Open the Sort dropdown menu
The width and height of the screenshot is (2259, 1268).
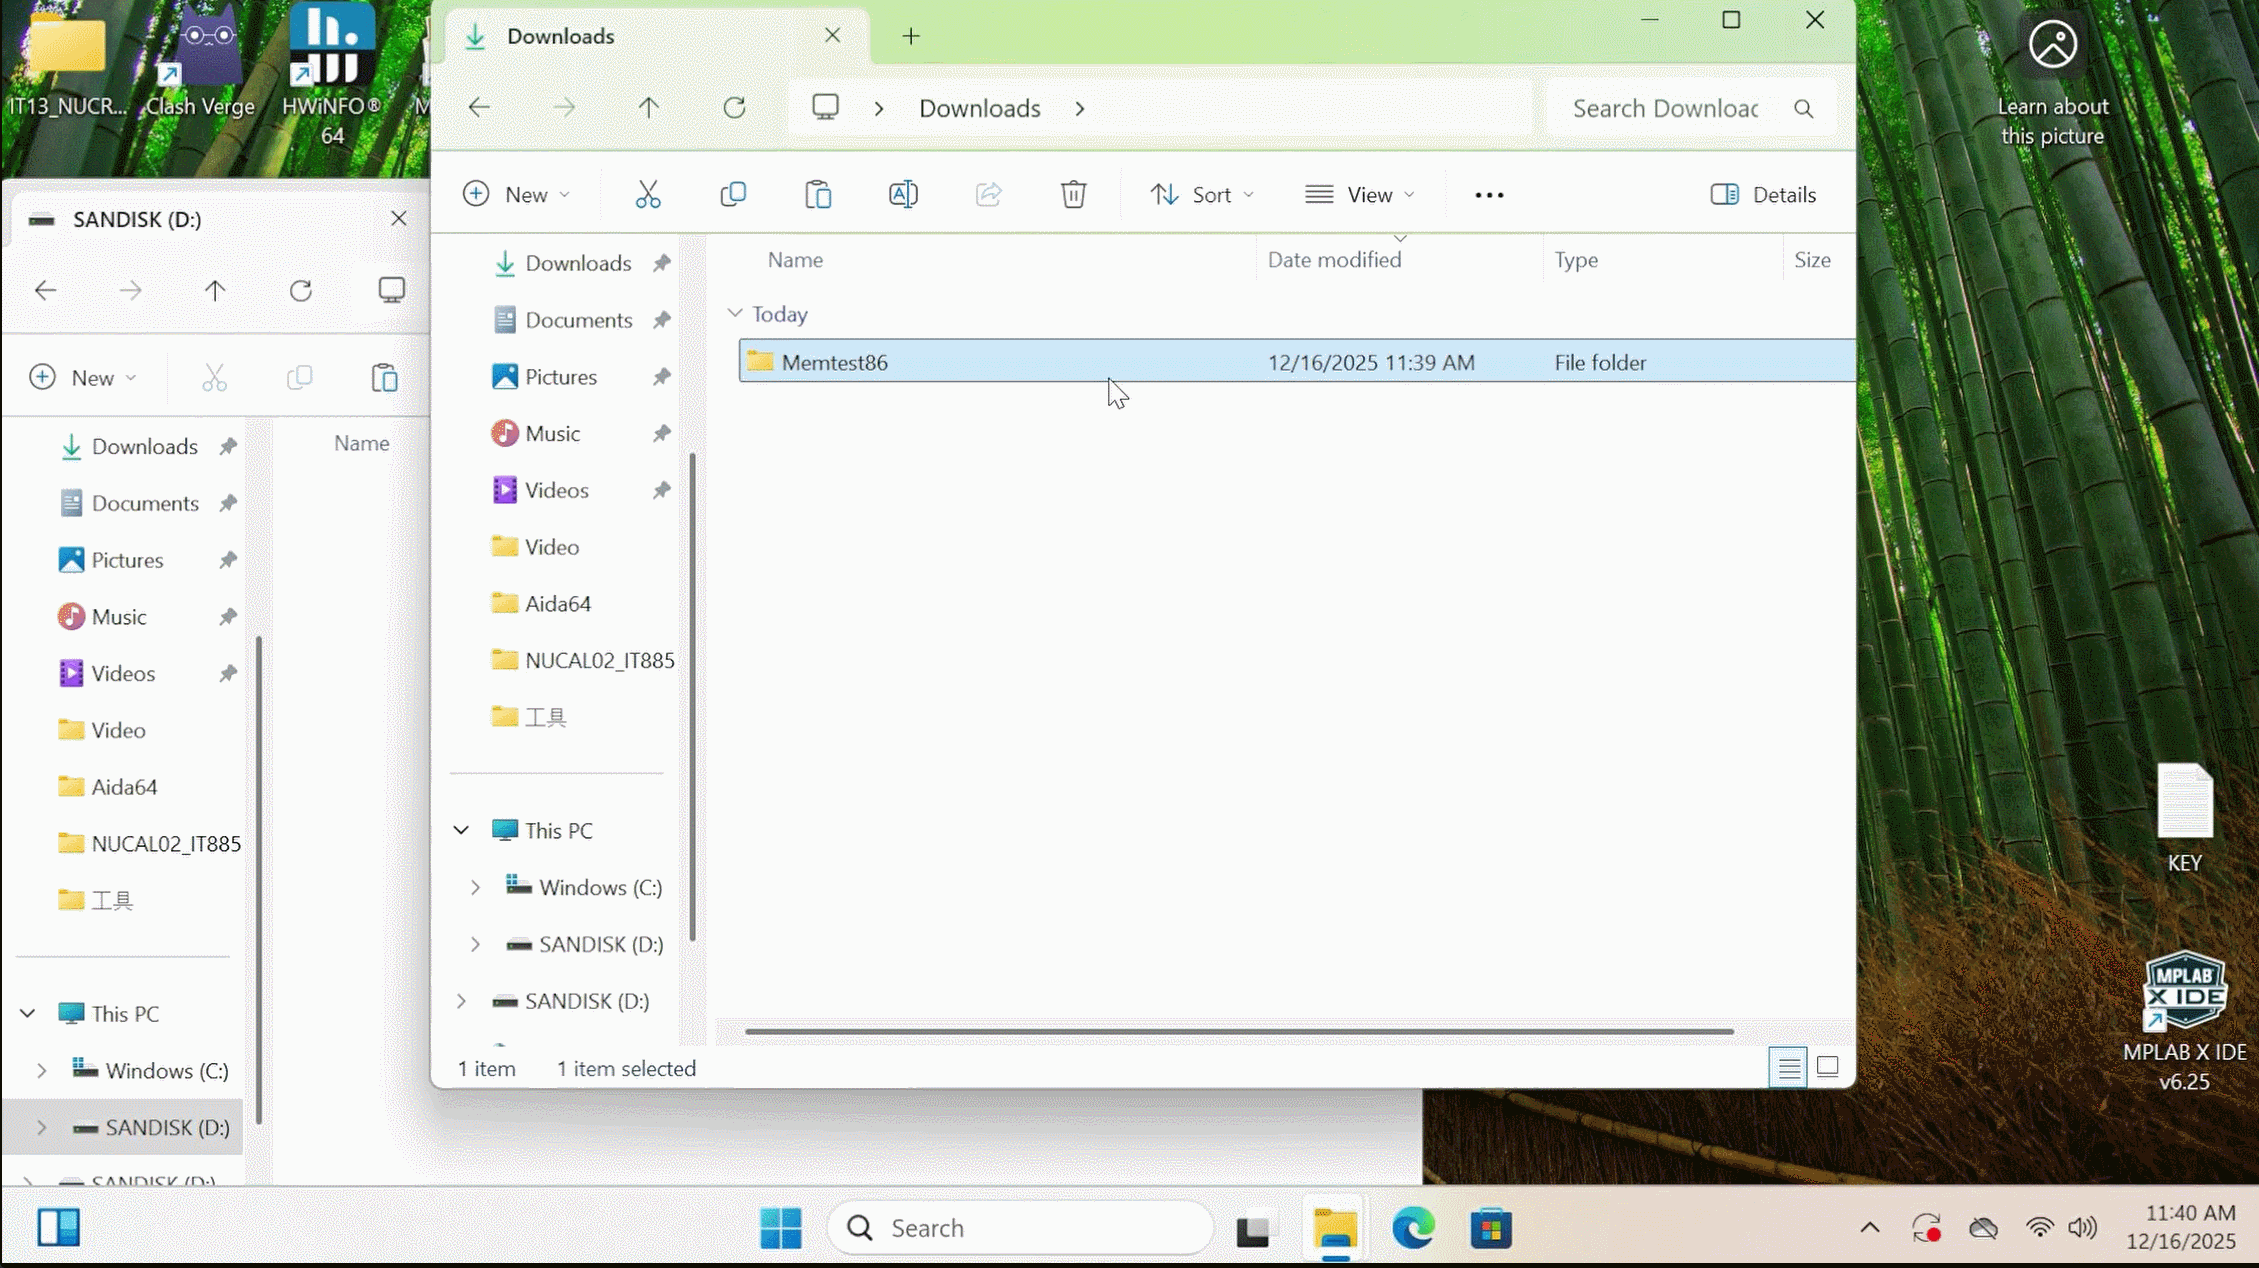click(1201, 194)
